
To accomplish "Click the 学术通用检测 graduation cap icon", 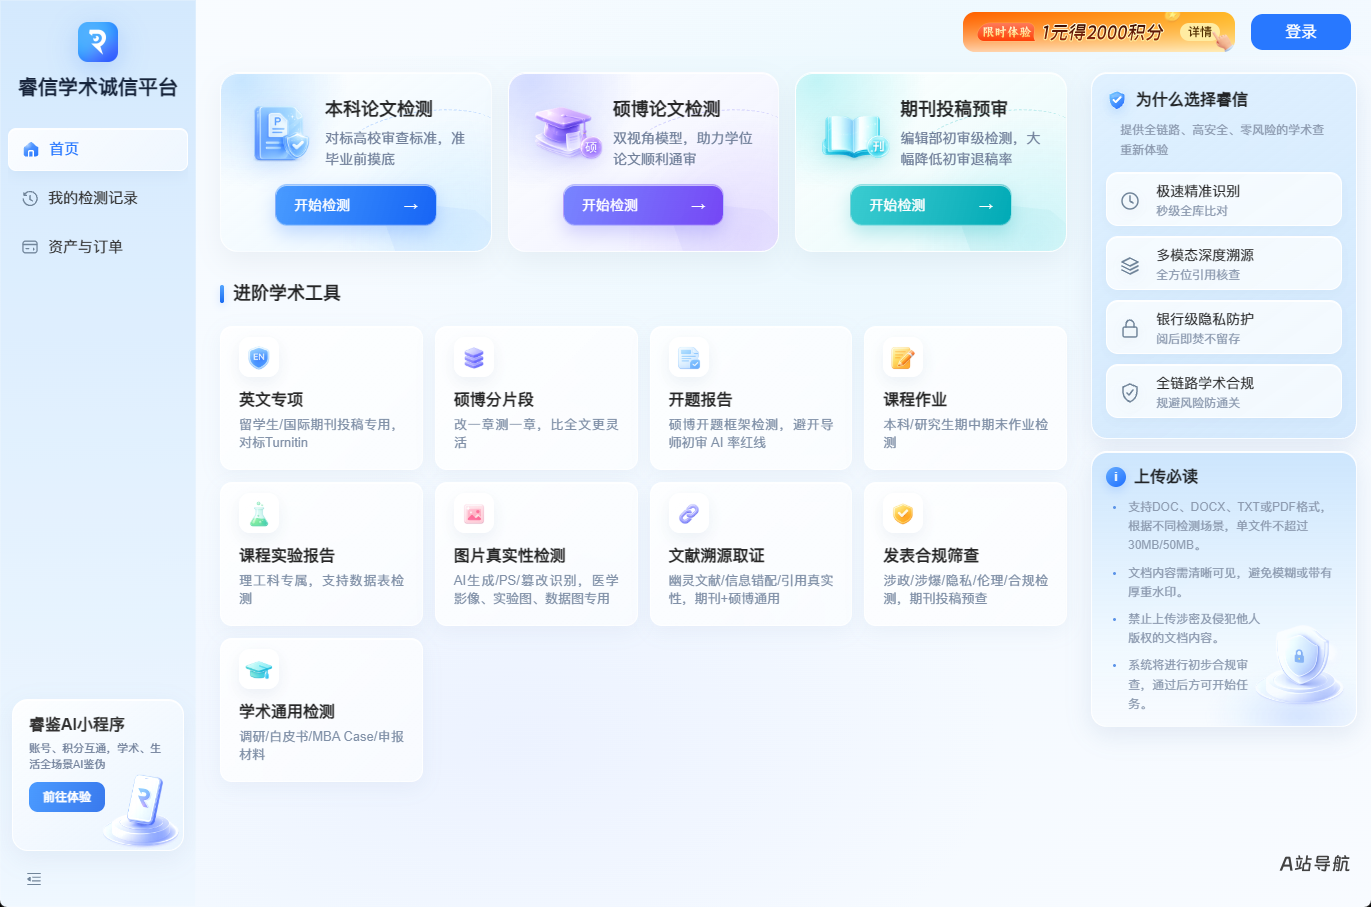I will pyautogui.click(x=259, y=670).
